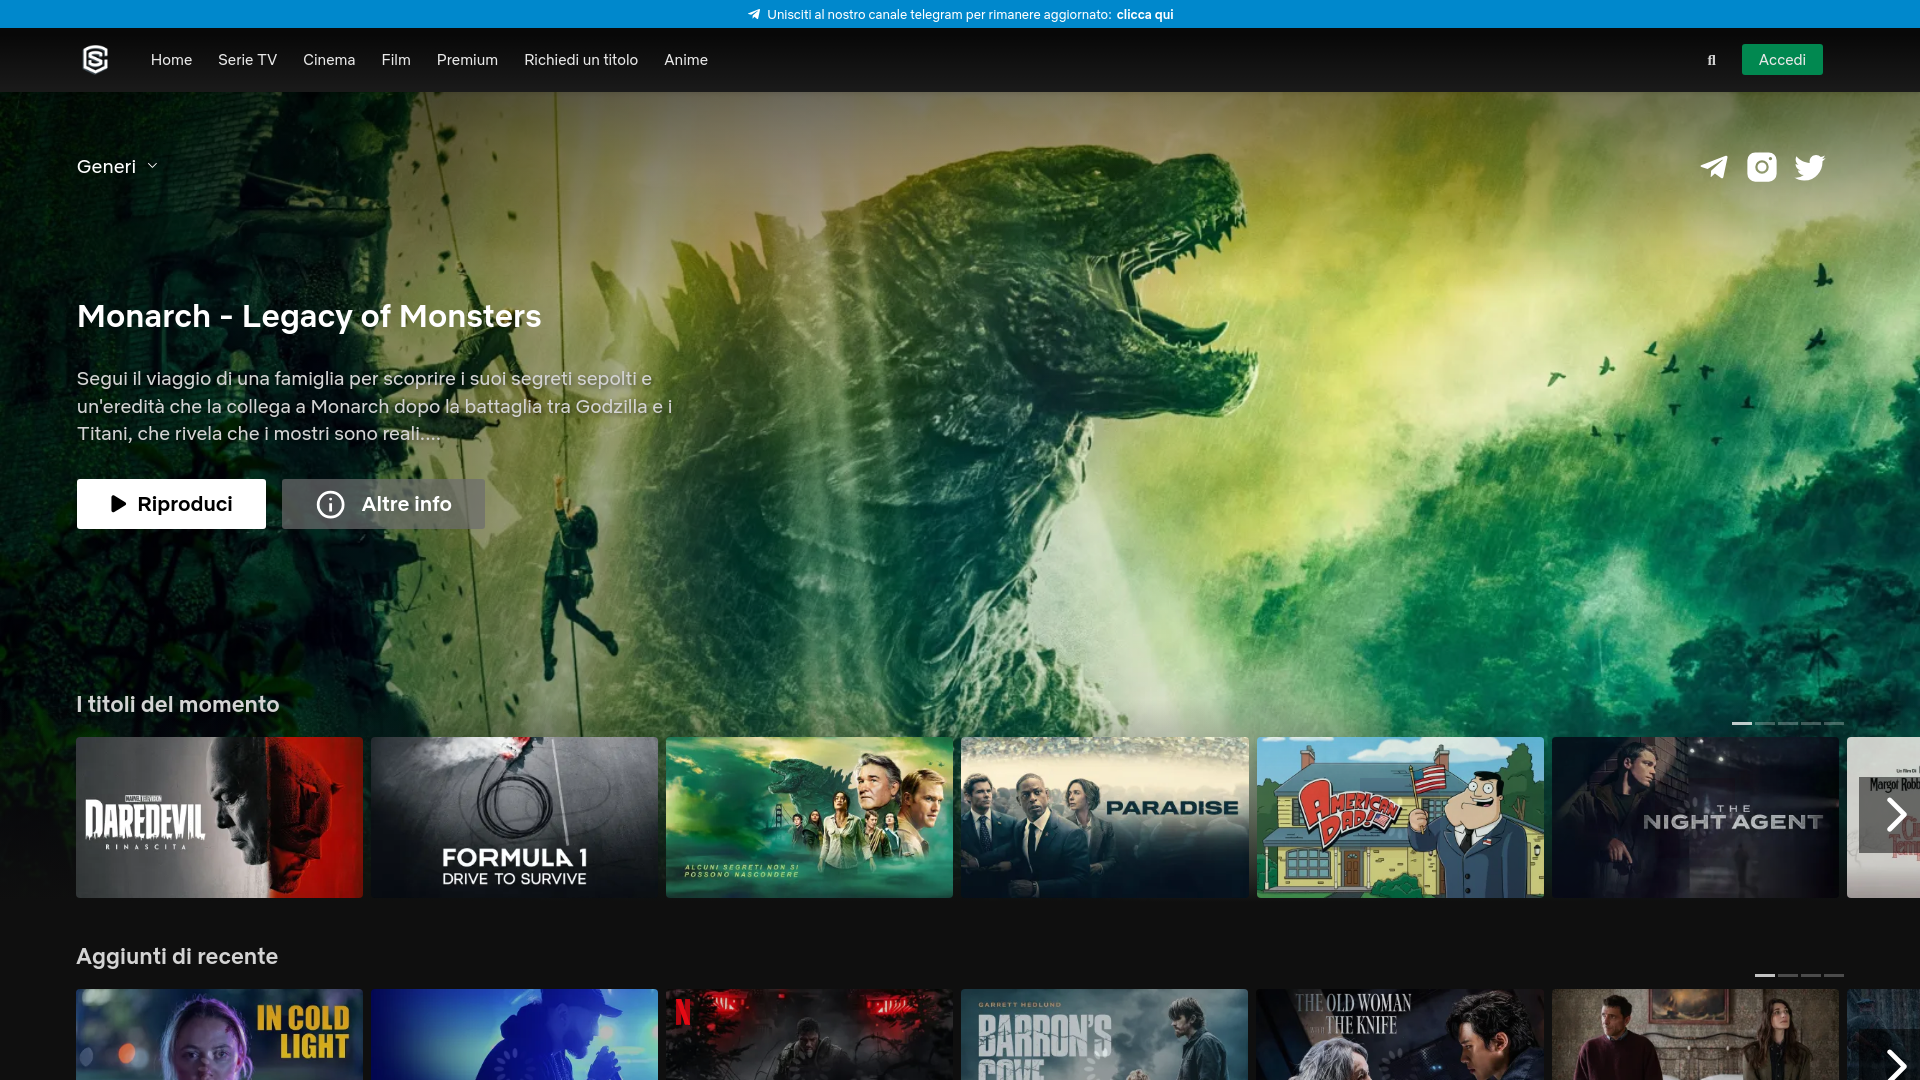Open the Twitter bird icon

pyautogui.click(x=1810, y=167)
